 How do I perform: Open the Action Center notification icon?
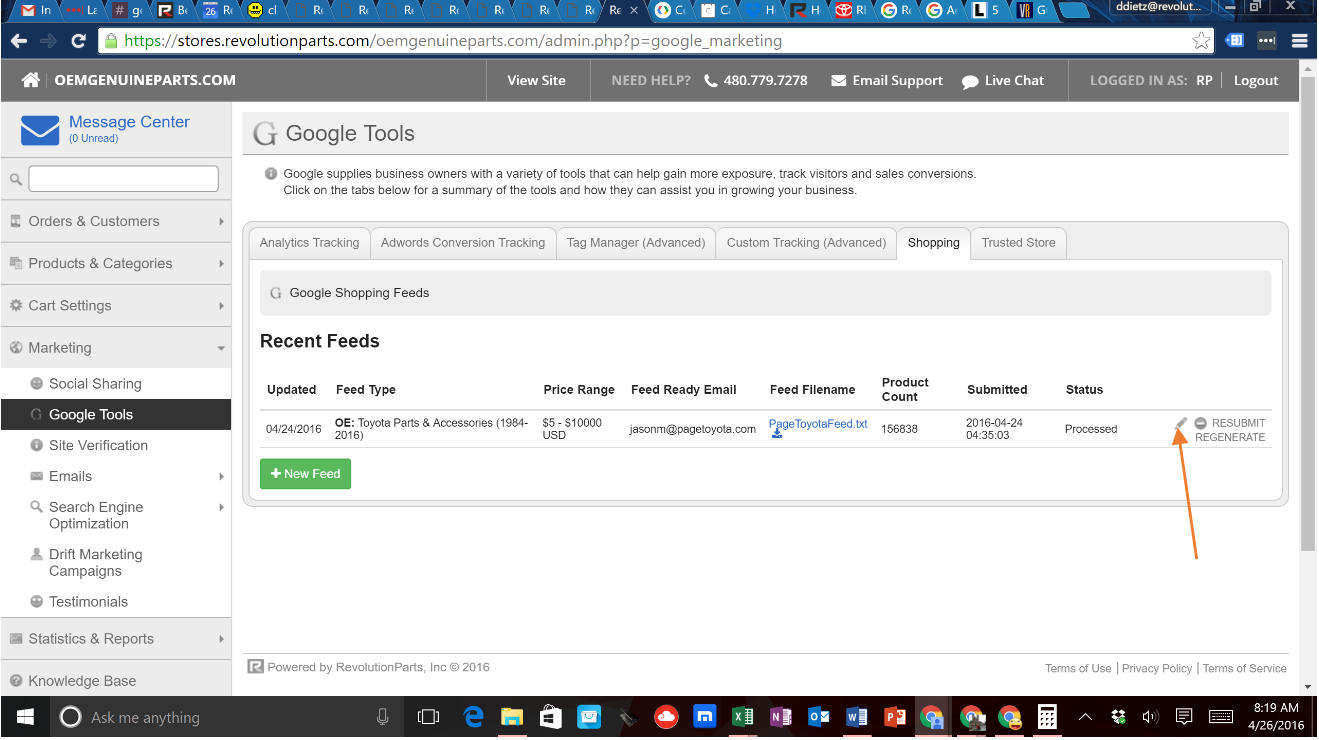point(1184,717)
